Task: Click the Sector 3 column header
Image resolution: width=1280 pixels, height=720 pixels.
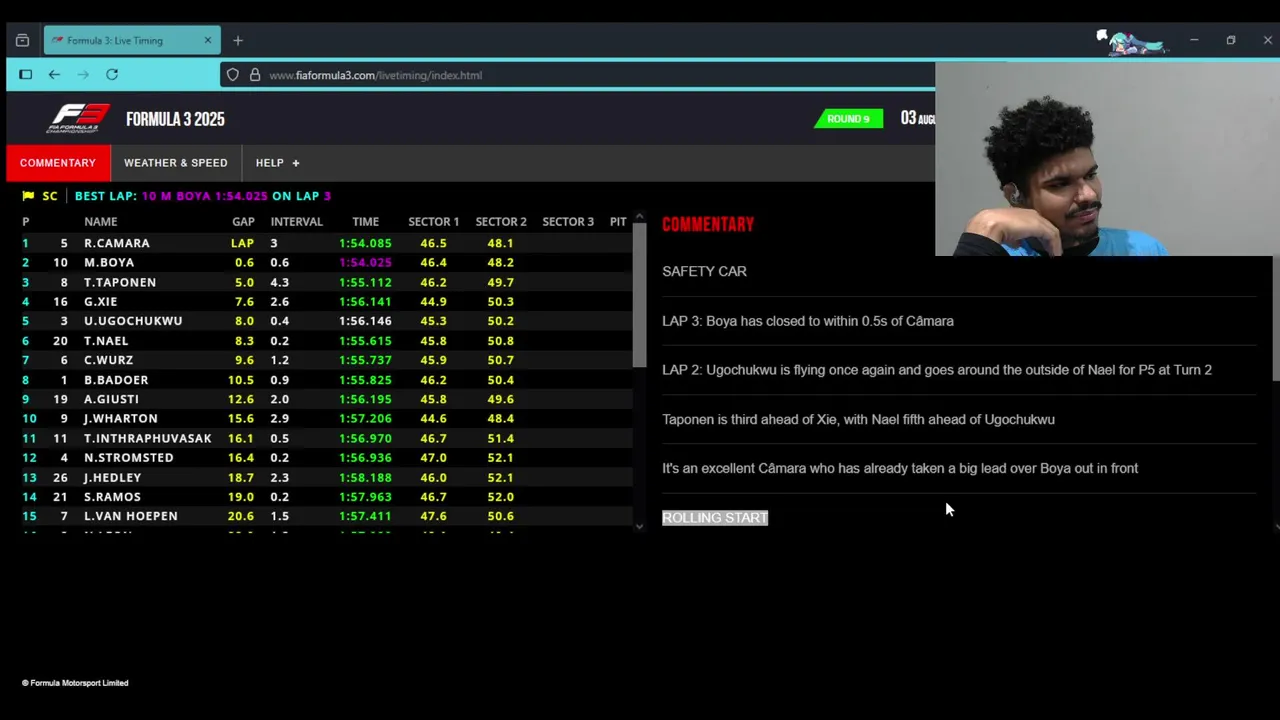Action: click(x=568, y=222)
